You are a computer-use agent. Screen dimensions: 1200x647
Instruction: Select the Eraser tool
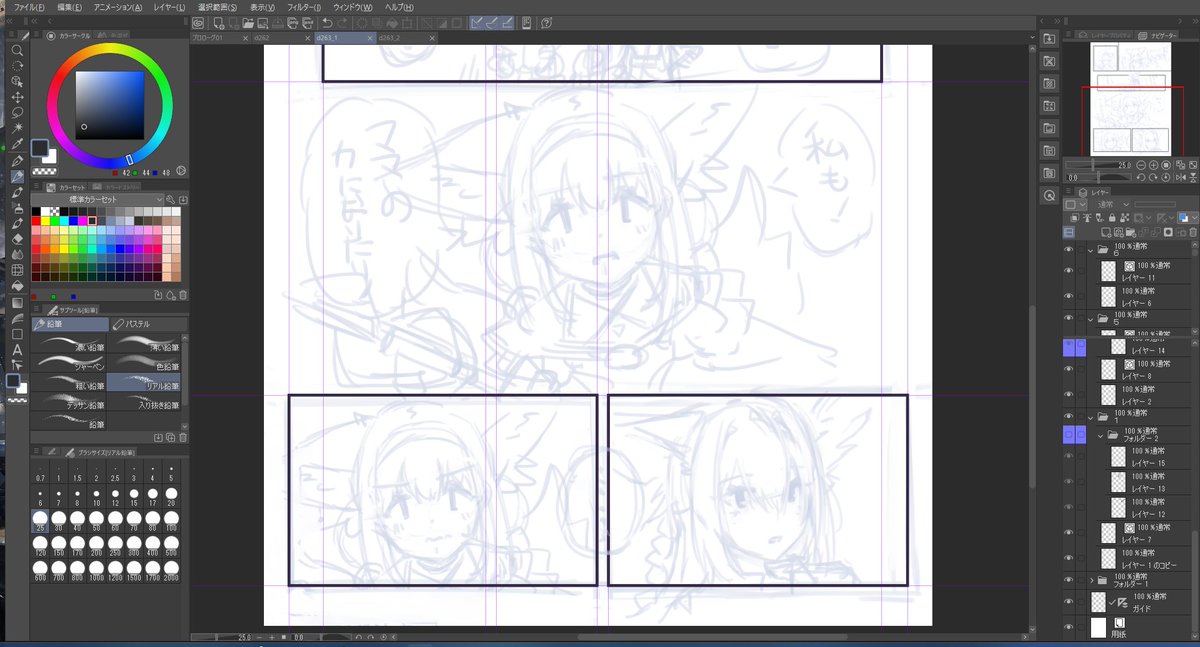[x=17, y=239]
